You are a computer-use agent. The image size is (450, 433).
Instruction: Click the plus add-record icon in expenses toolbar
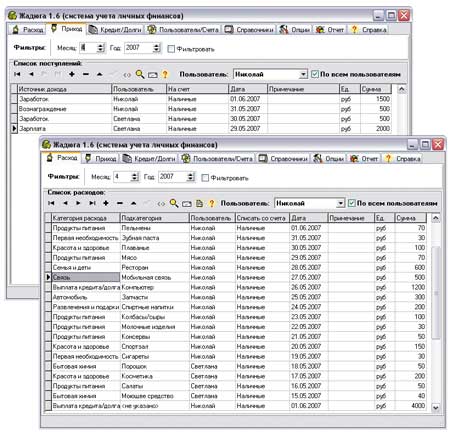click(x=106, y=203)
